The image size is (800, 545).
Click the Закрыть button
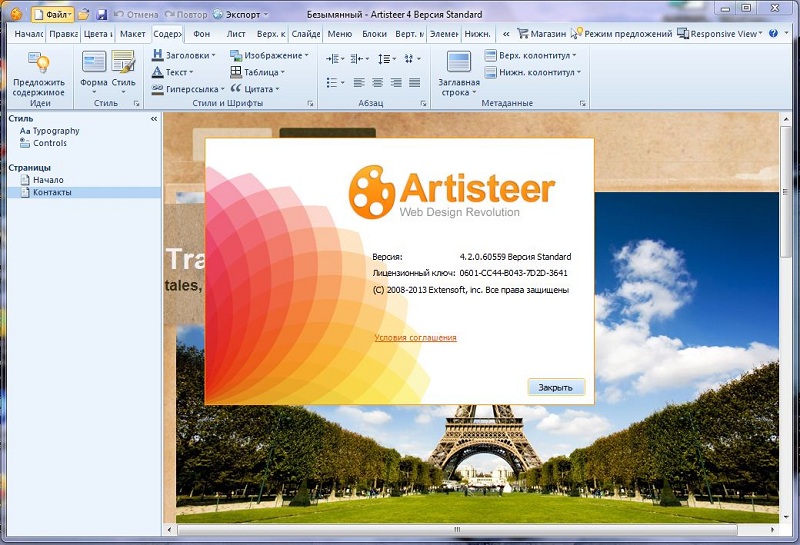(x=556, y=387)
